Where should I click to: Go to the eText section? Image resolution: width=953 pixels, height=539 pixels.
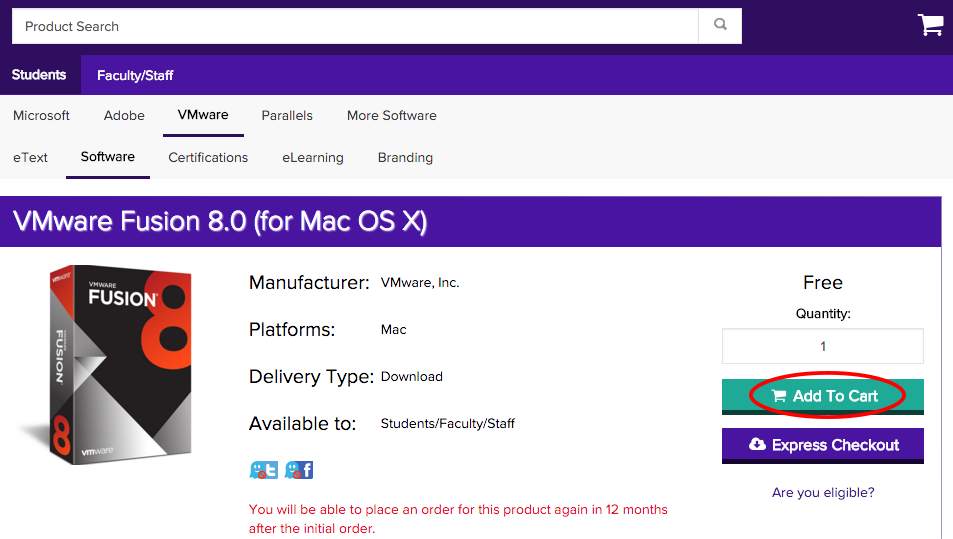pos(30,157)
